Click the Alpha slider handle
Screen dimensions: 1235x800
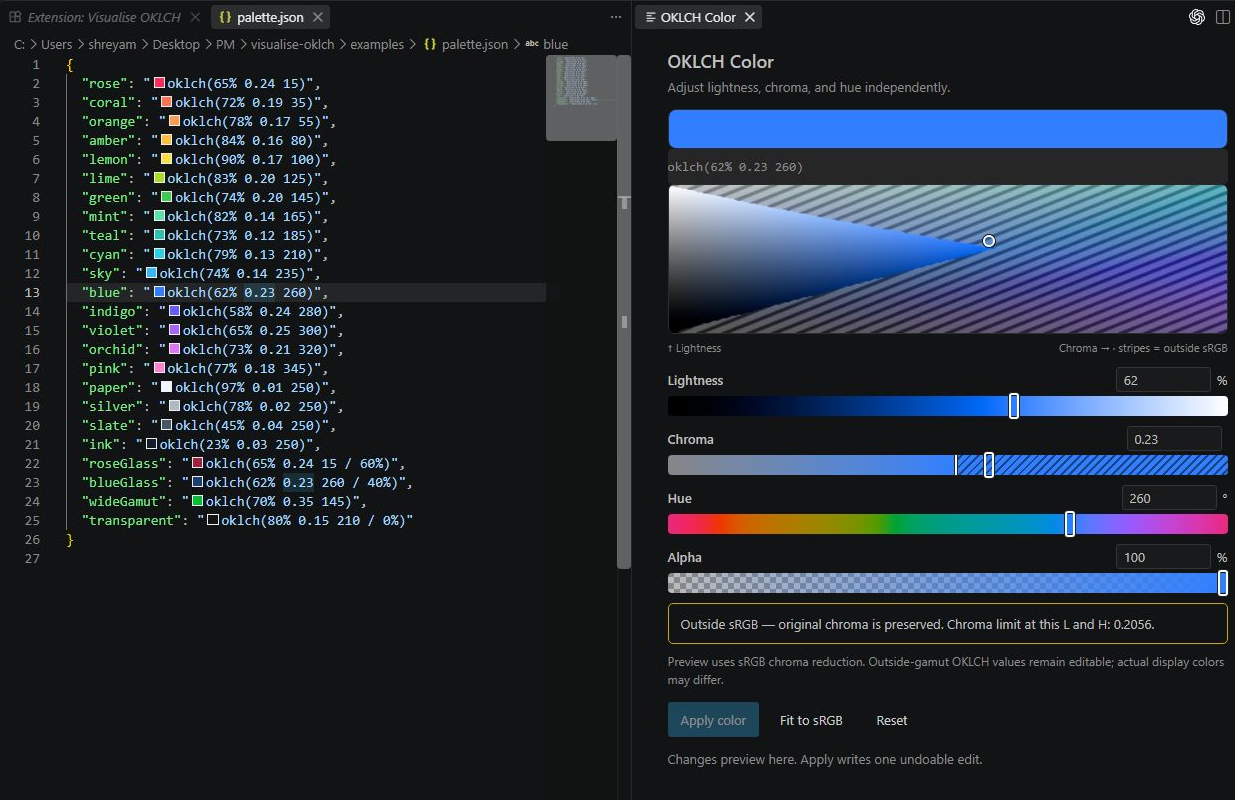click(x=1222, y=583)
